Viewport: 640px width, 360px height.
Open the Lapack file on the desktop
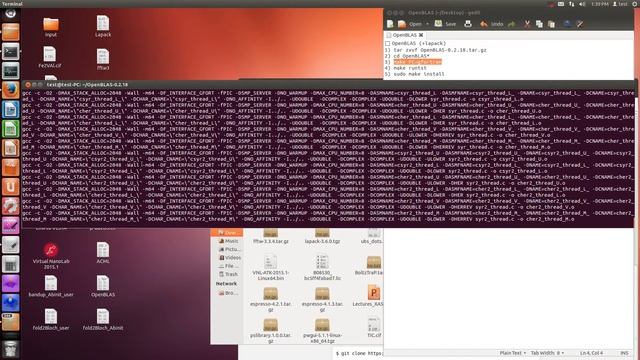[x=103, y=27]
